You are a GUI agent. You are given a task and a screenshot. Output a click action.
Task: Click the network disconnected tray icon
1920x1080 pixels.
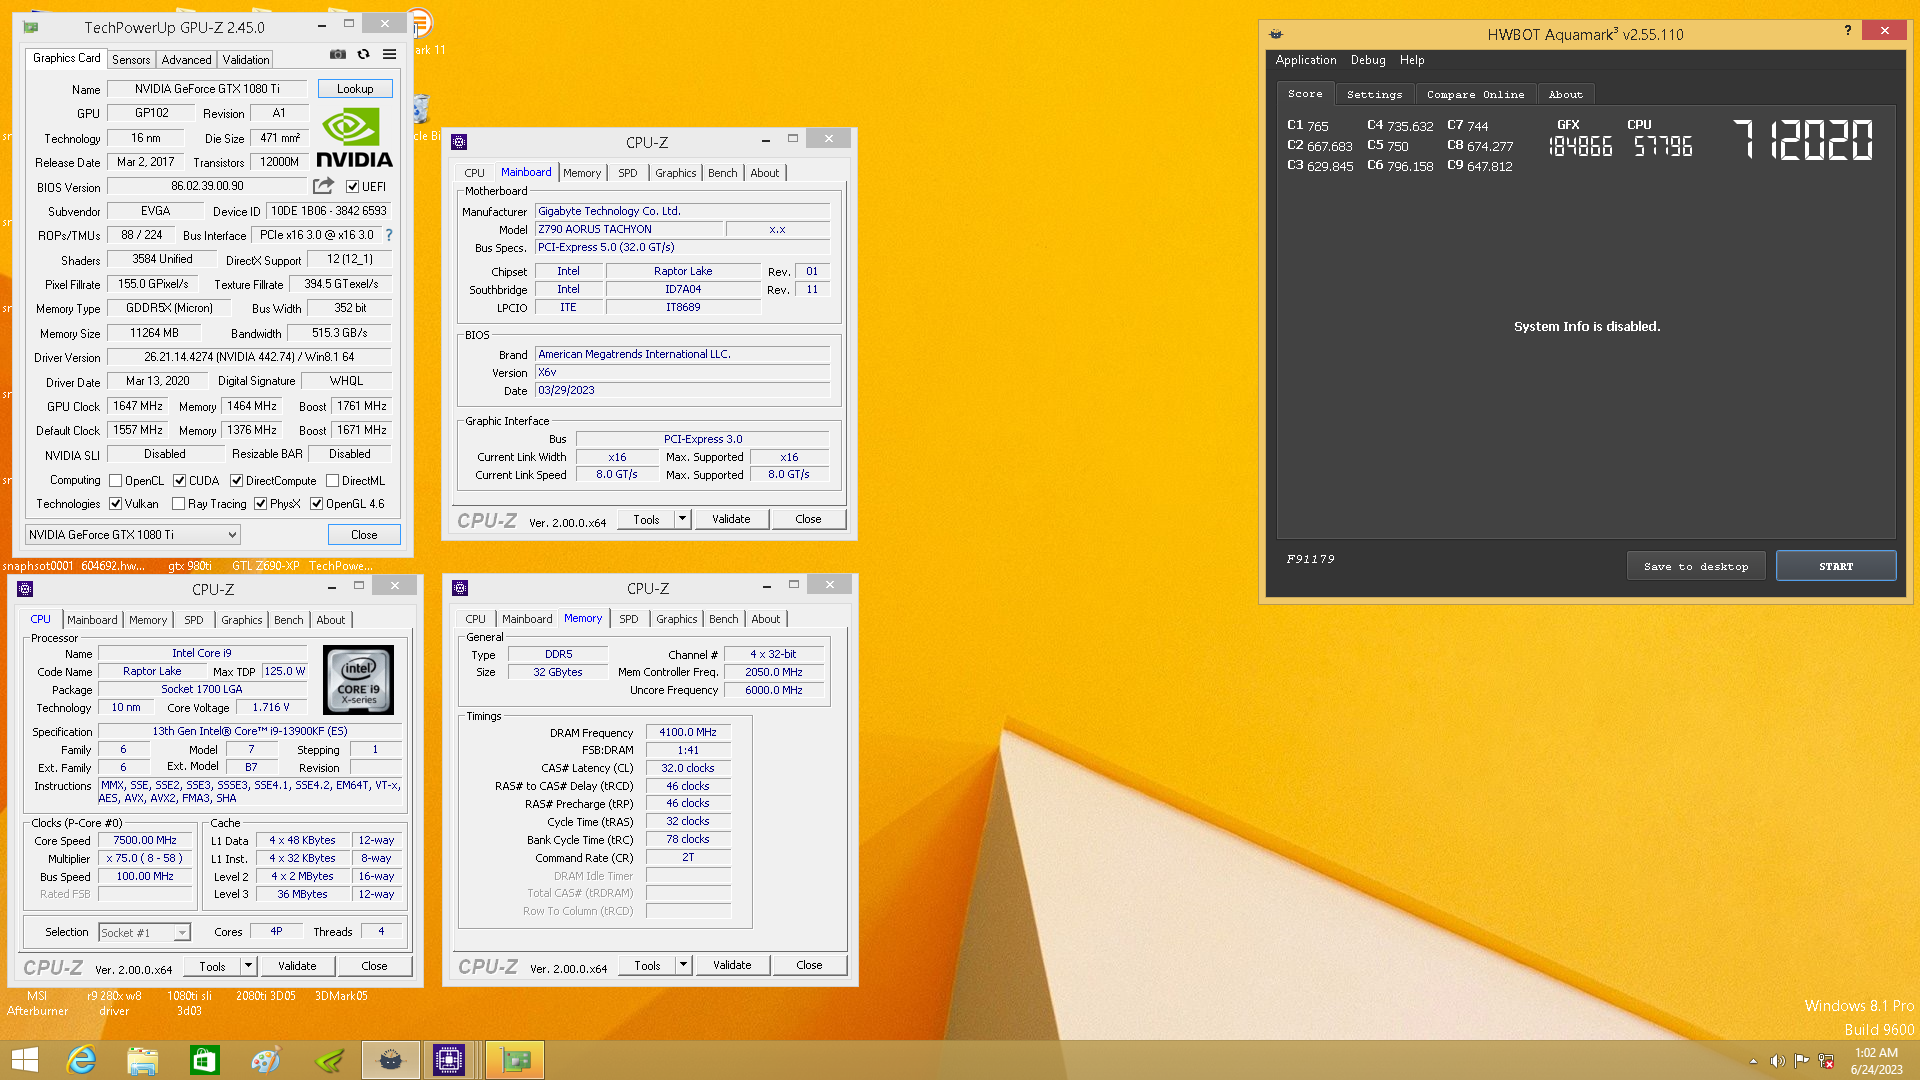1826,1061
